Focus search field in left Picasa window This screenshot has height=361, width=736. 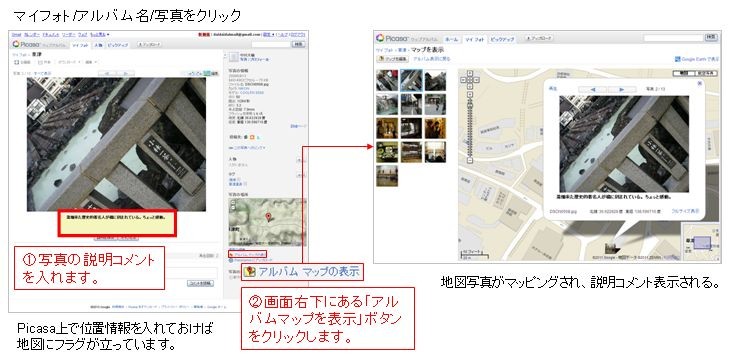click(x=271, y=44)
